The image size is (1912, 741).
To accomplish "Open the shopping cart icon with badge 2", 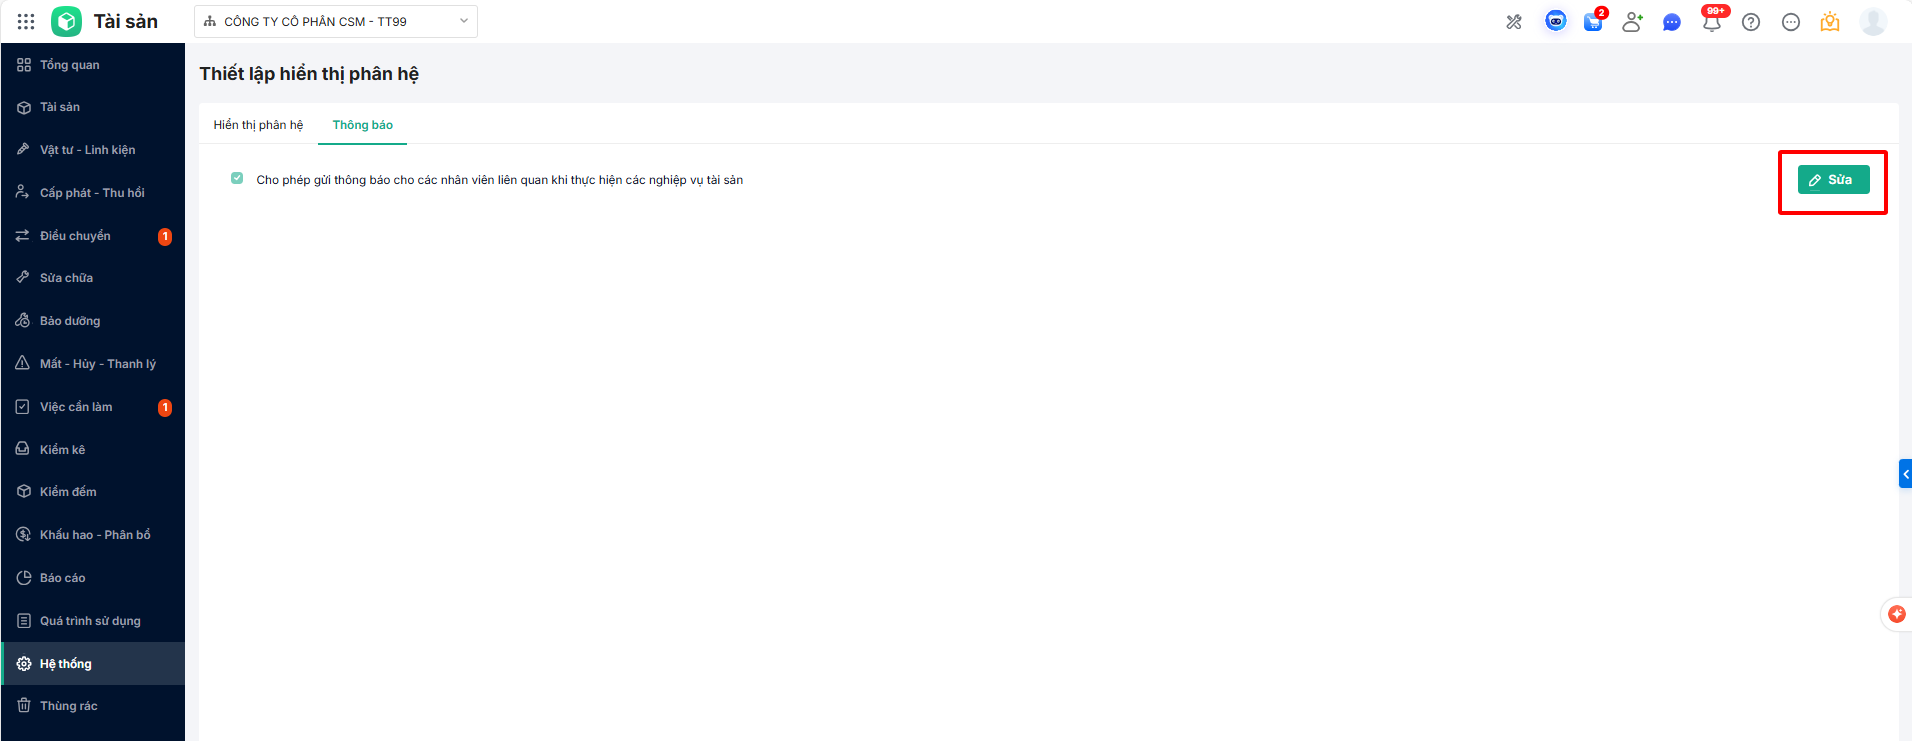I will point(1594,21).
